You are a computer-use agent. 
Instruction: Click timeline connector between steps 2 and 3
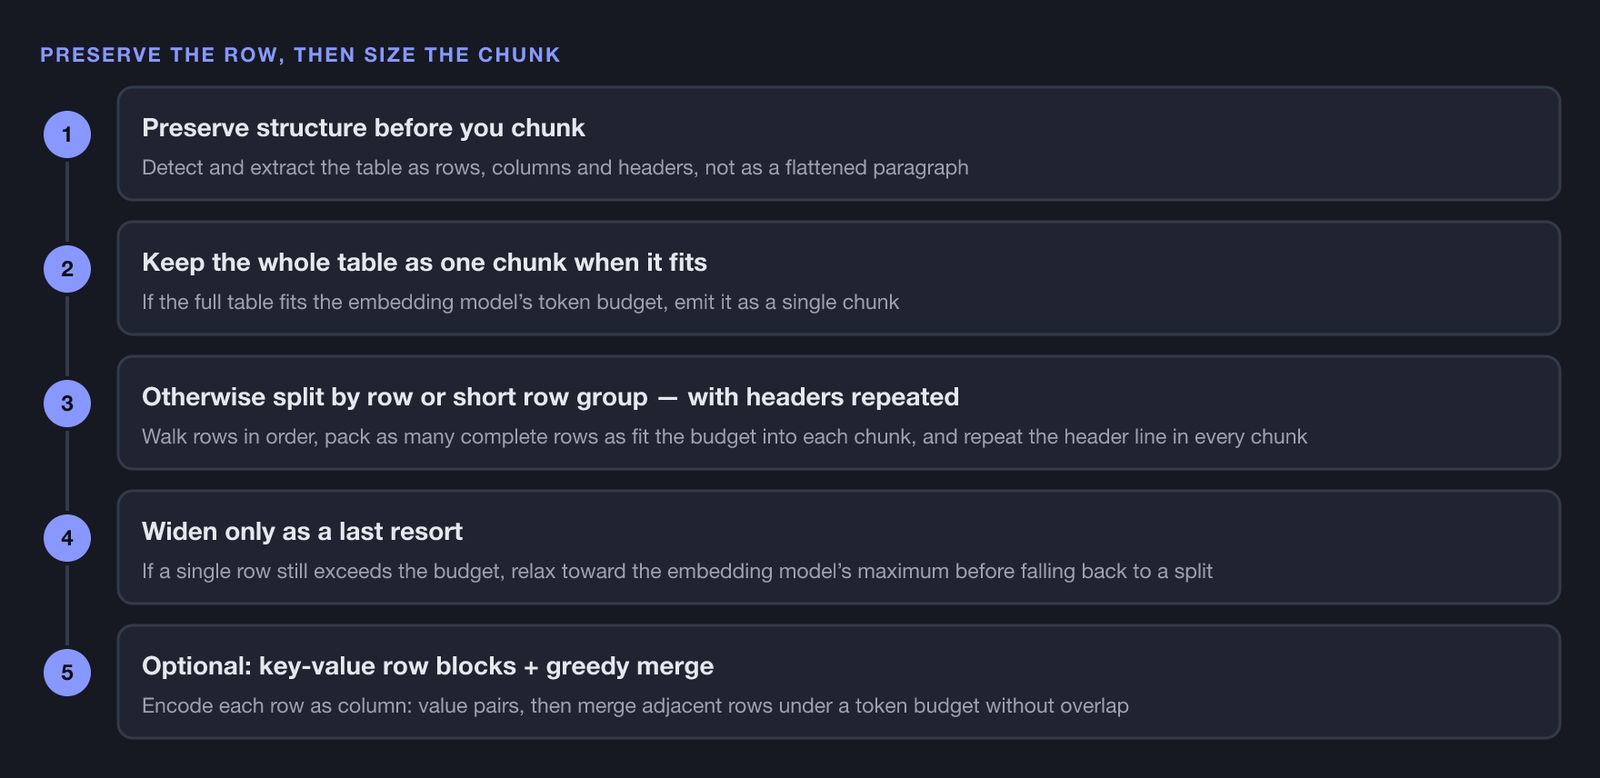click(67, 336)
